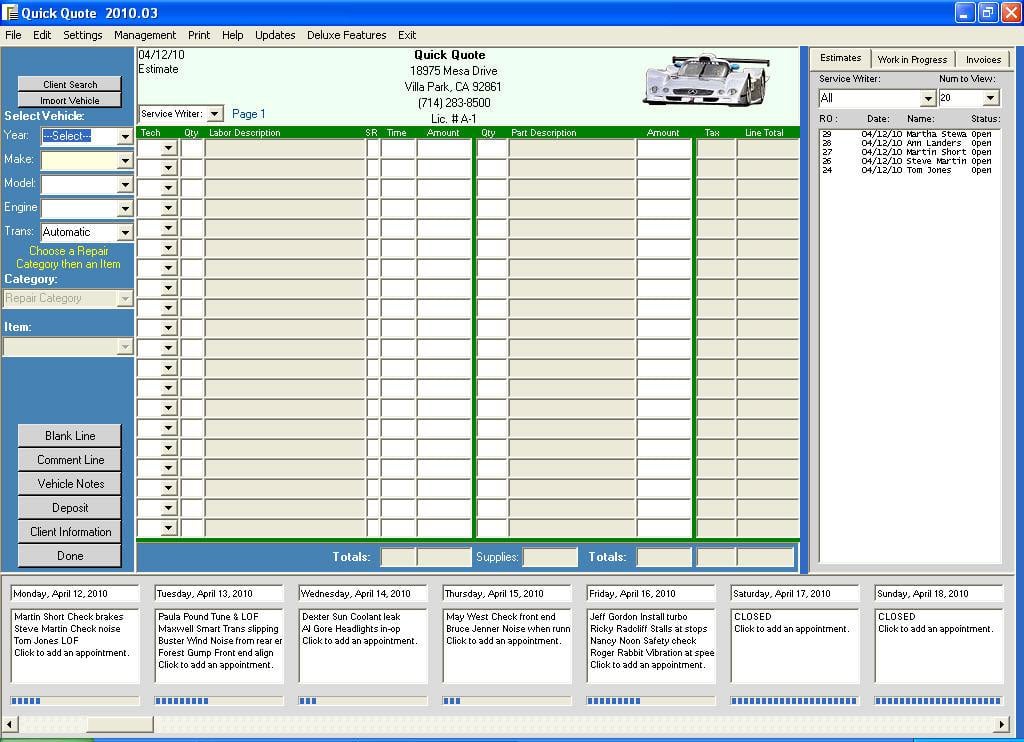Switch to the Estimates tab

tap(840, 58)
